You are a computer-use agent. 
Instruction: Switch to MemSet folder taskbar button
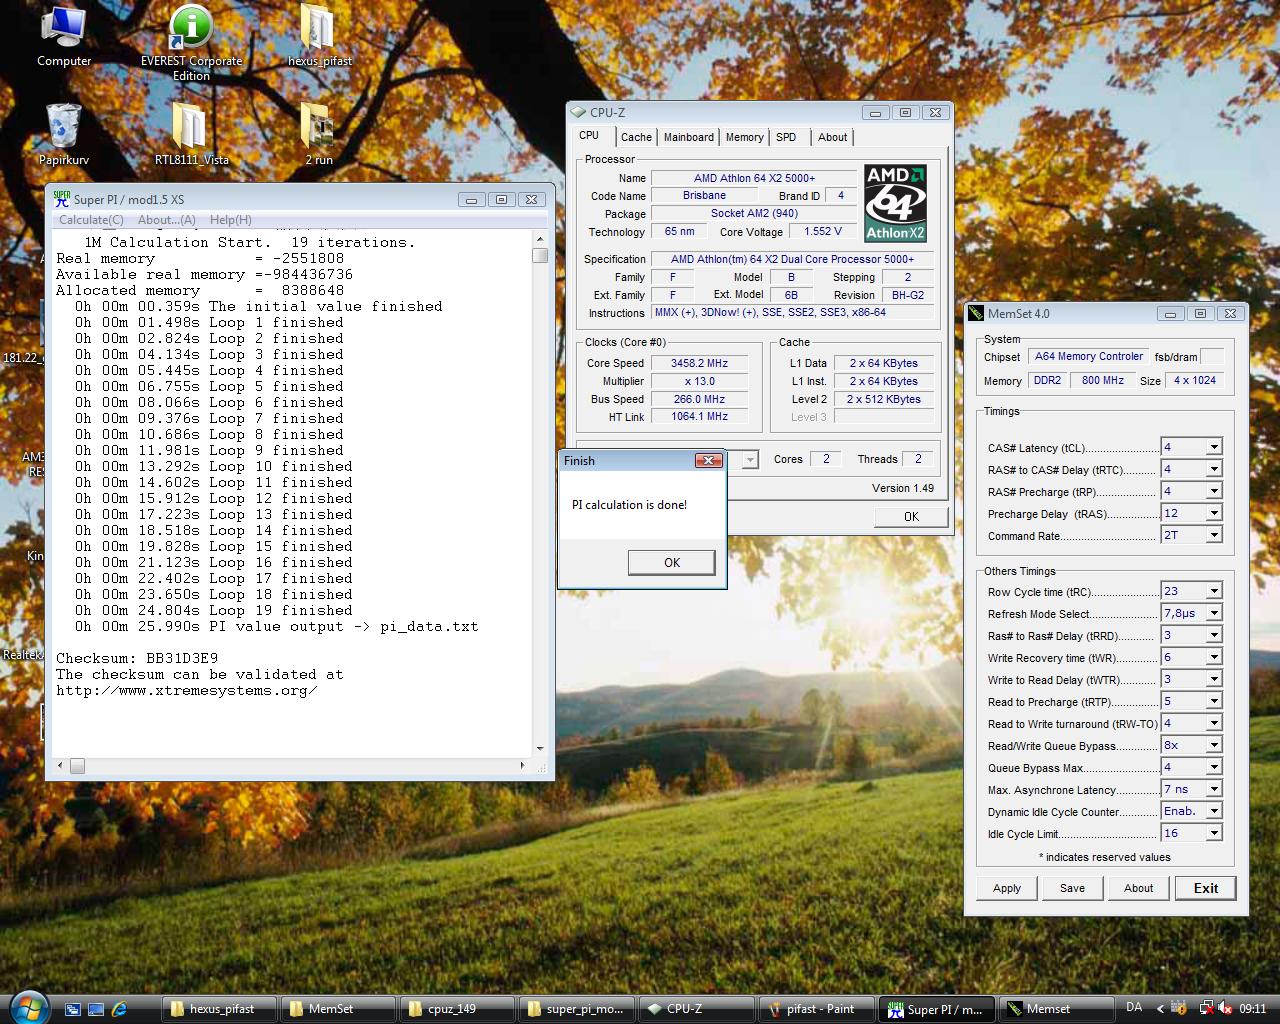(x=338, y=1009)
